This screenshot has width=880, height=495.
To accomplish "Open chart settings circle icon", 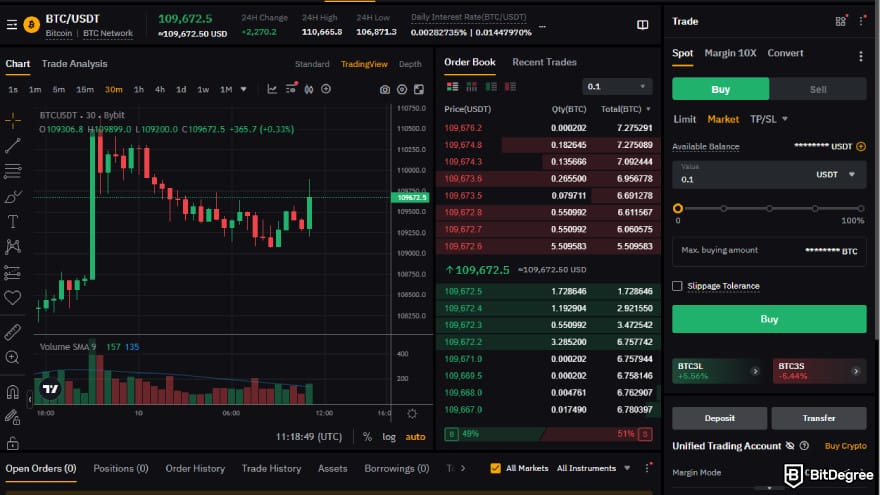I will click(x=402, y=90).
